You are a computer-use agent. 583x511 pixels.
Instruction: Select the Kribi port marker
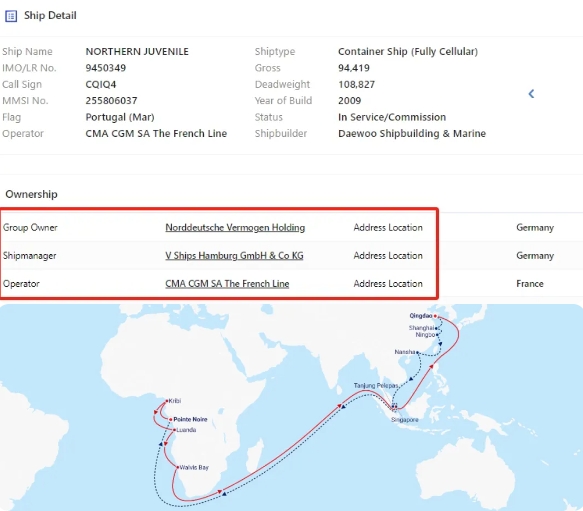[x=167, y=401]
